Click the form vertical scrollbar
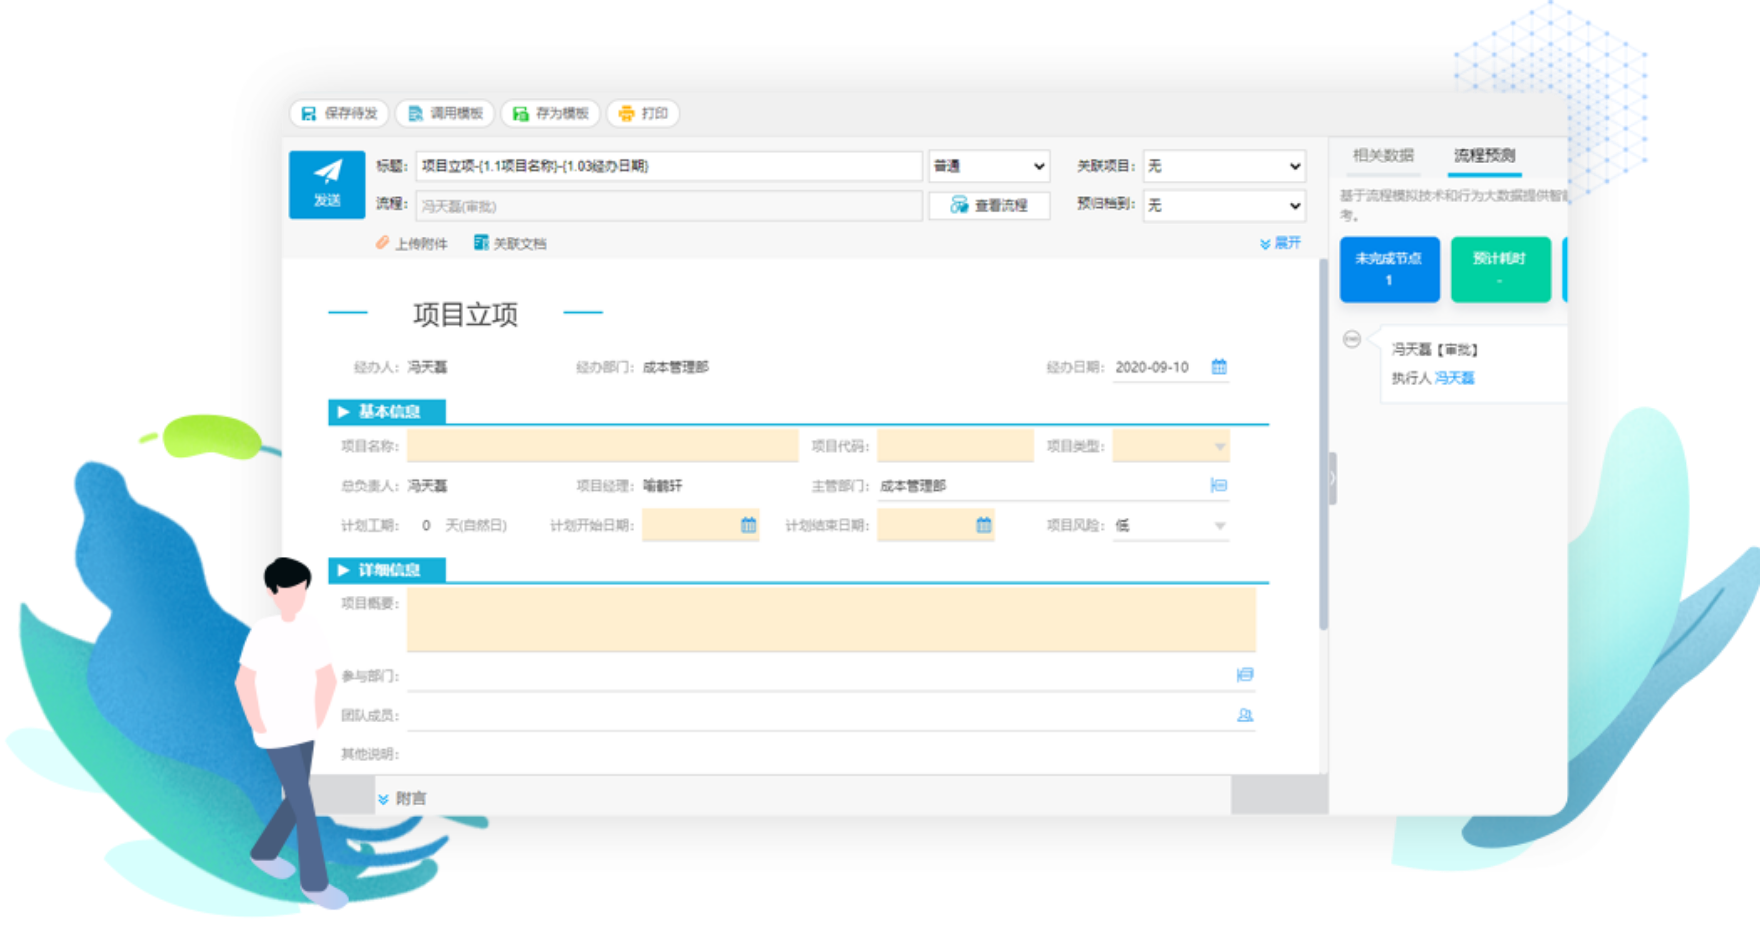 tap(1323, 445)
